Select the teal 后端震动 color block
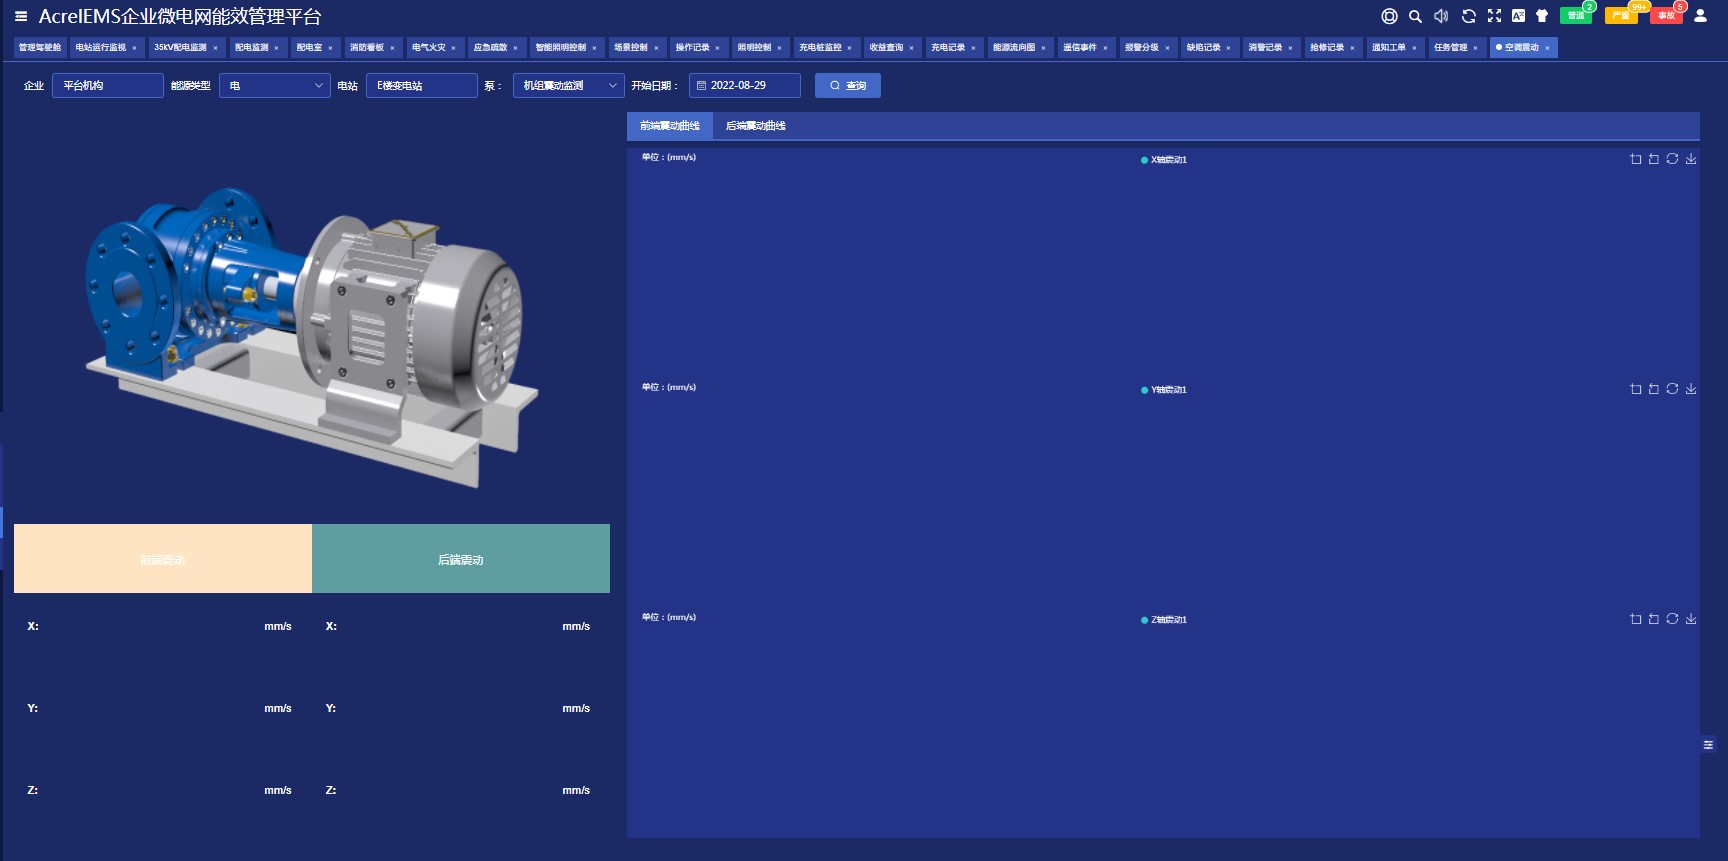 [461, 559]
